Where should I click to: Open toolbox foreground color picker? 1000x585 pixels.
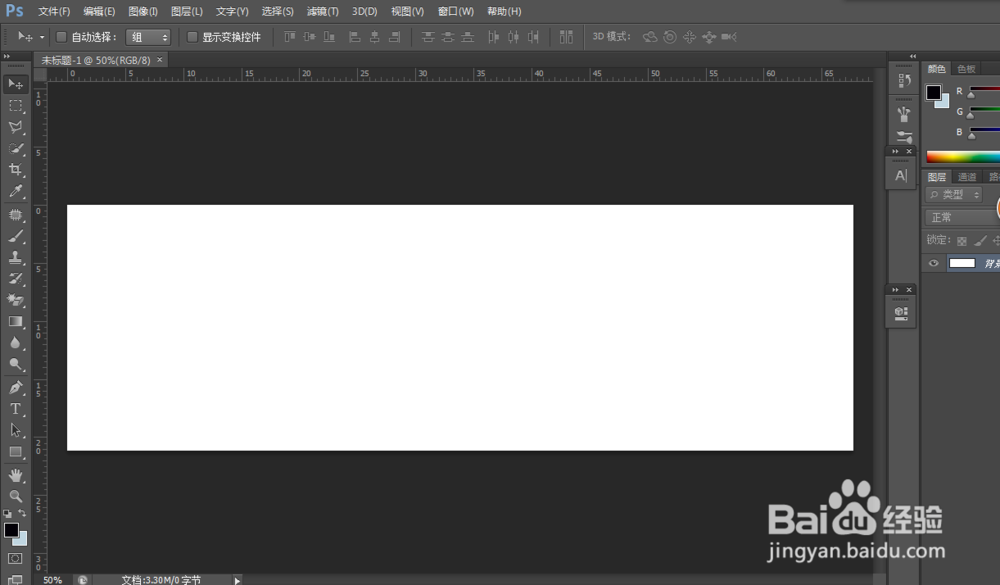(x=11, y=529)
